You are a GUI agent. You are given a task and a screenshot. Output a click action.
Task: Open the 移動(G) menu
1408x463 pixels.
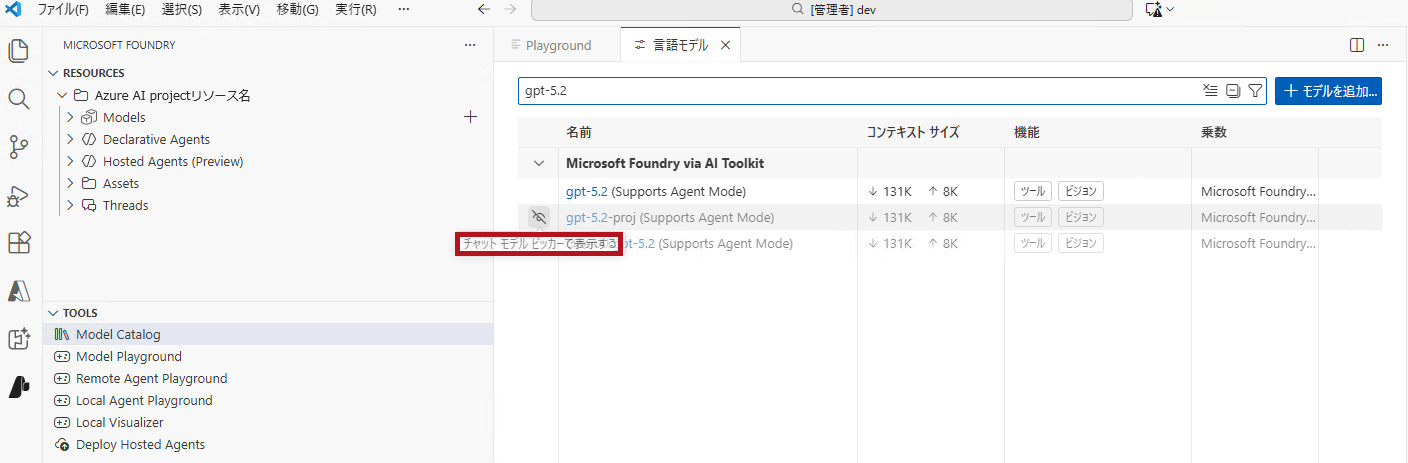[297, 9]
